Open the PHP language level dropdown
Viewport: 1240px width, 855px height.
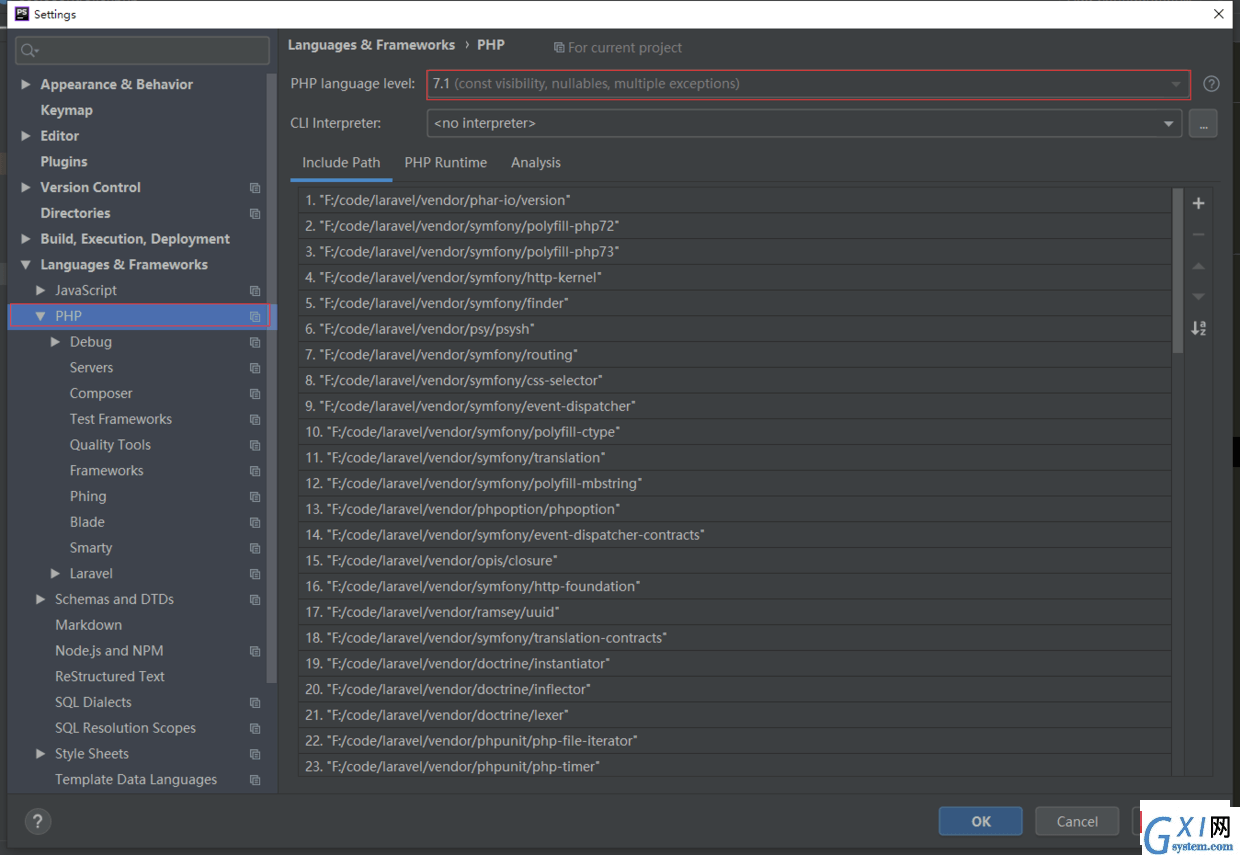(x=808, y=84)
